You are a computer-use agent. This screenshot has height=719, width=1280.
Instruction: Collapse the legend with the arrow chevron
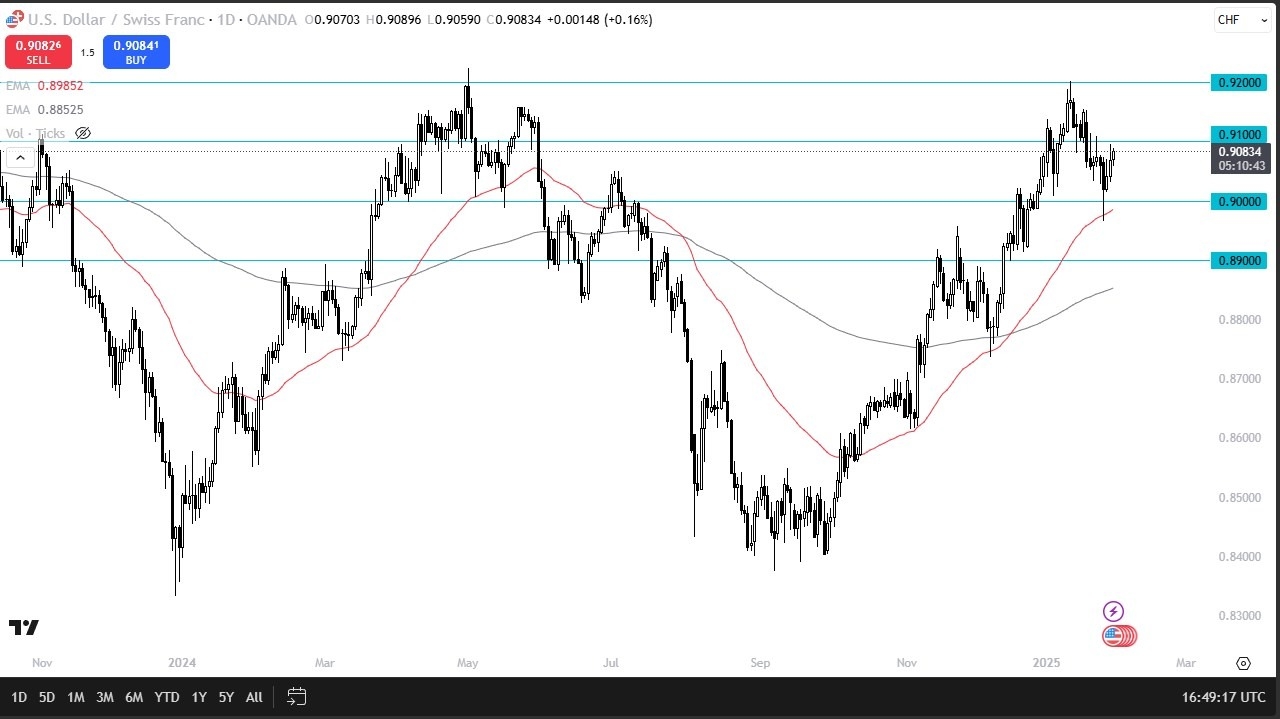click(x=20, y=157)
